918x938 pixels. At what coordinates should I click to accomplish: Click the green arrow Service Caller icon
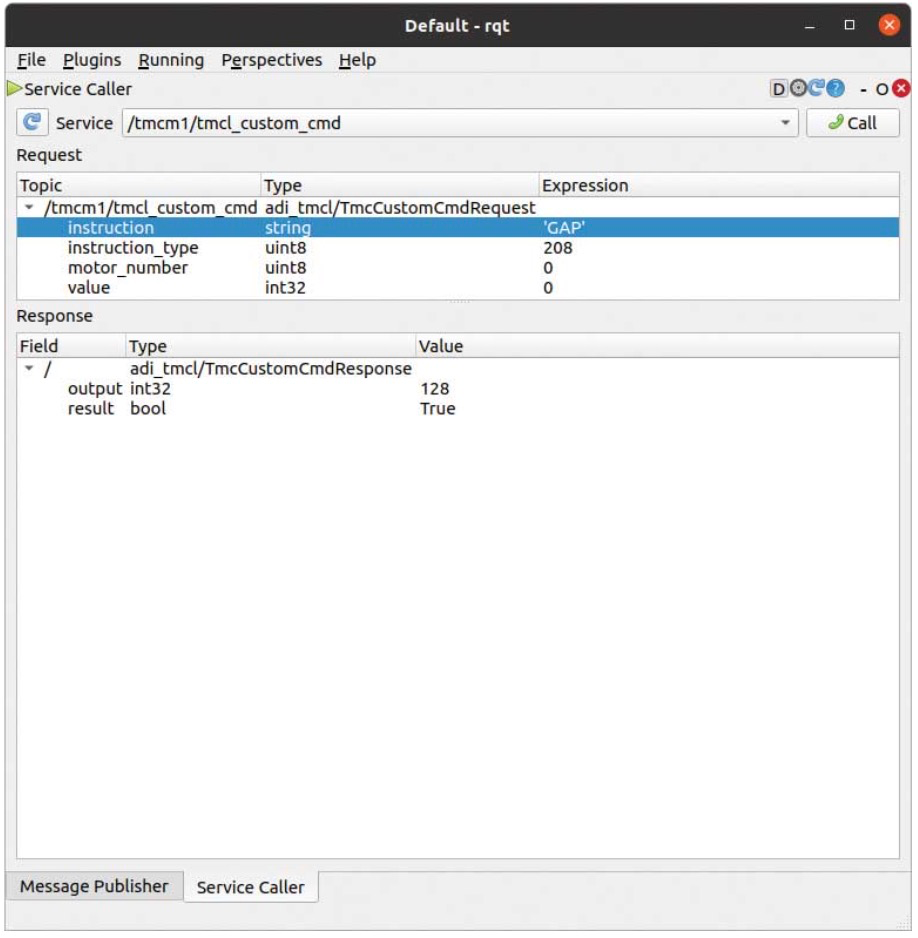point(14,90)
